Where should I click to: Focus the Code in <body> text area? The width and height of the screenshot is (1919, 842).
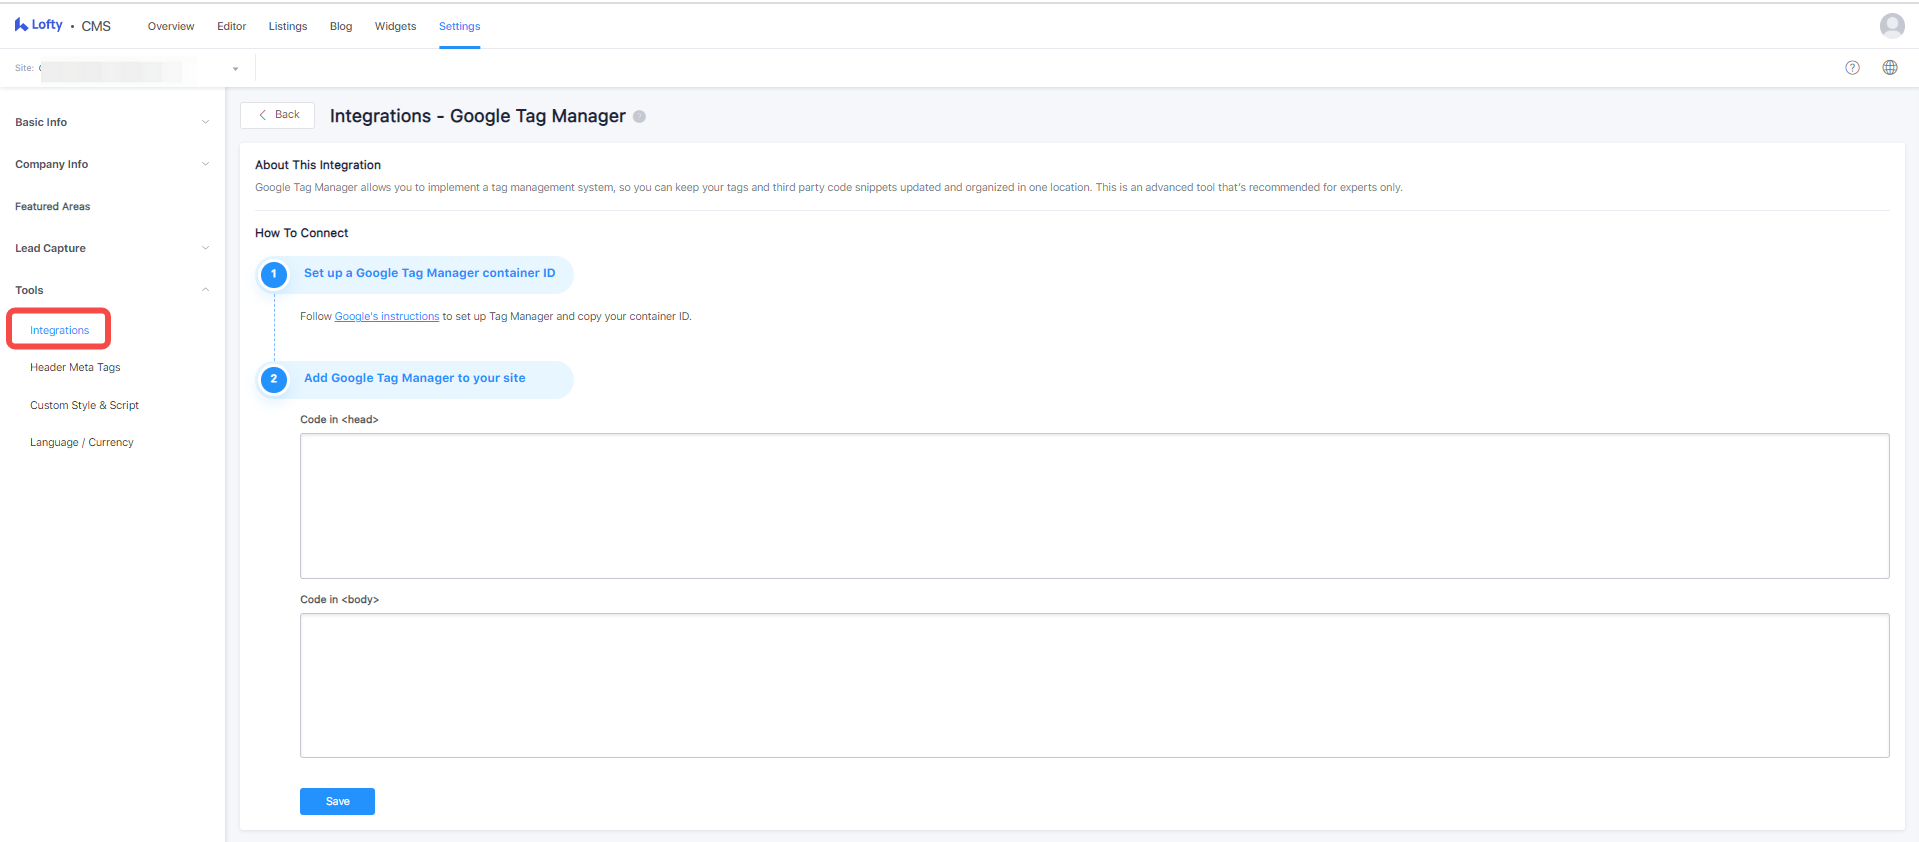1094,685
